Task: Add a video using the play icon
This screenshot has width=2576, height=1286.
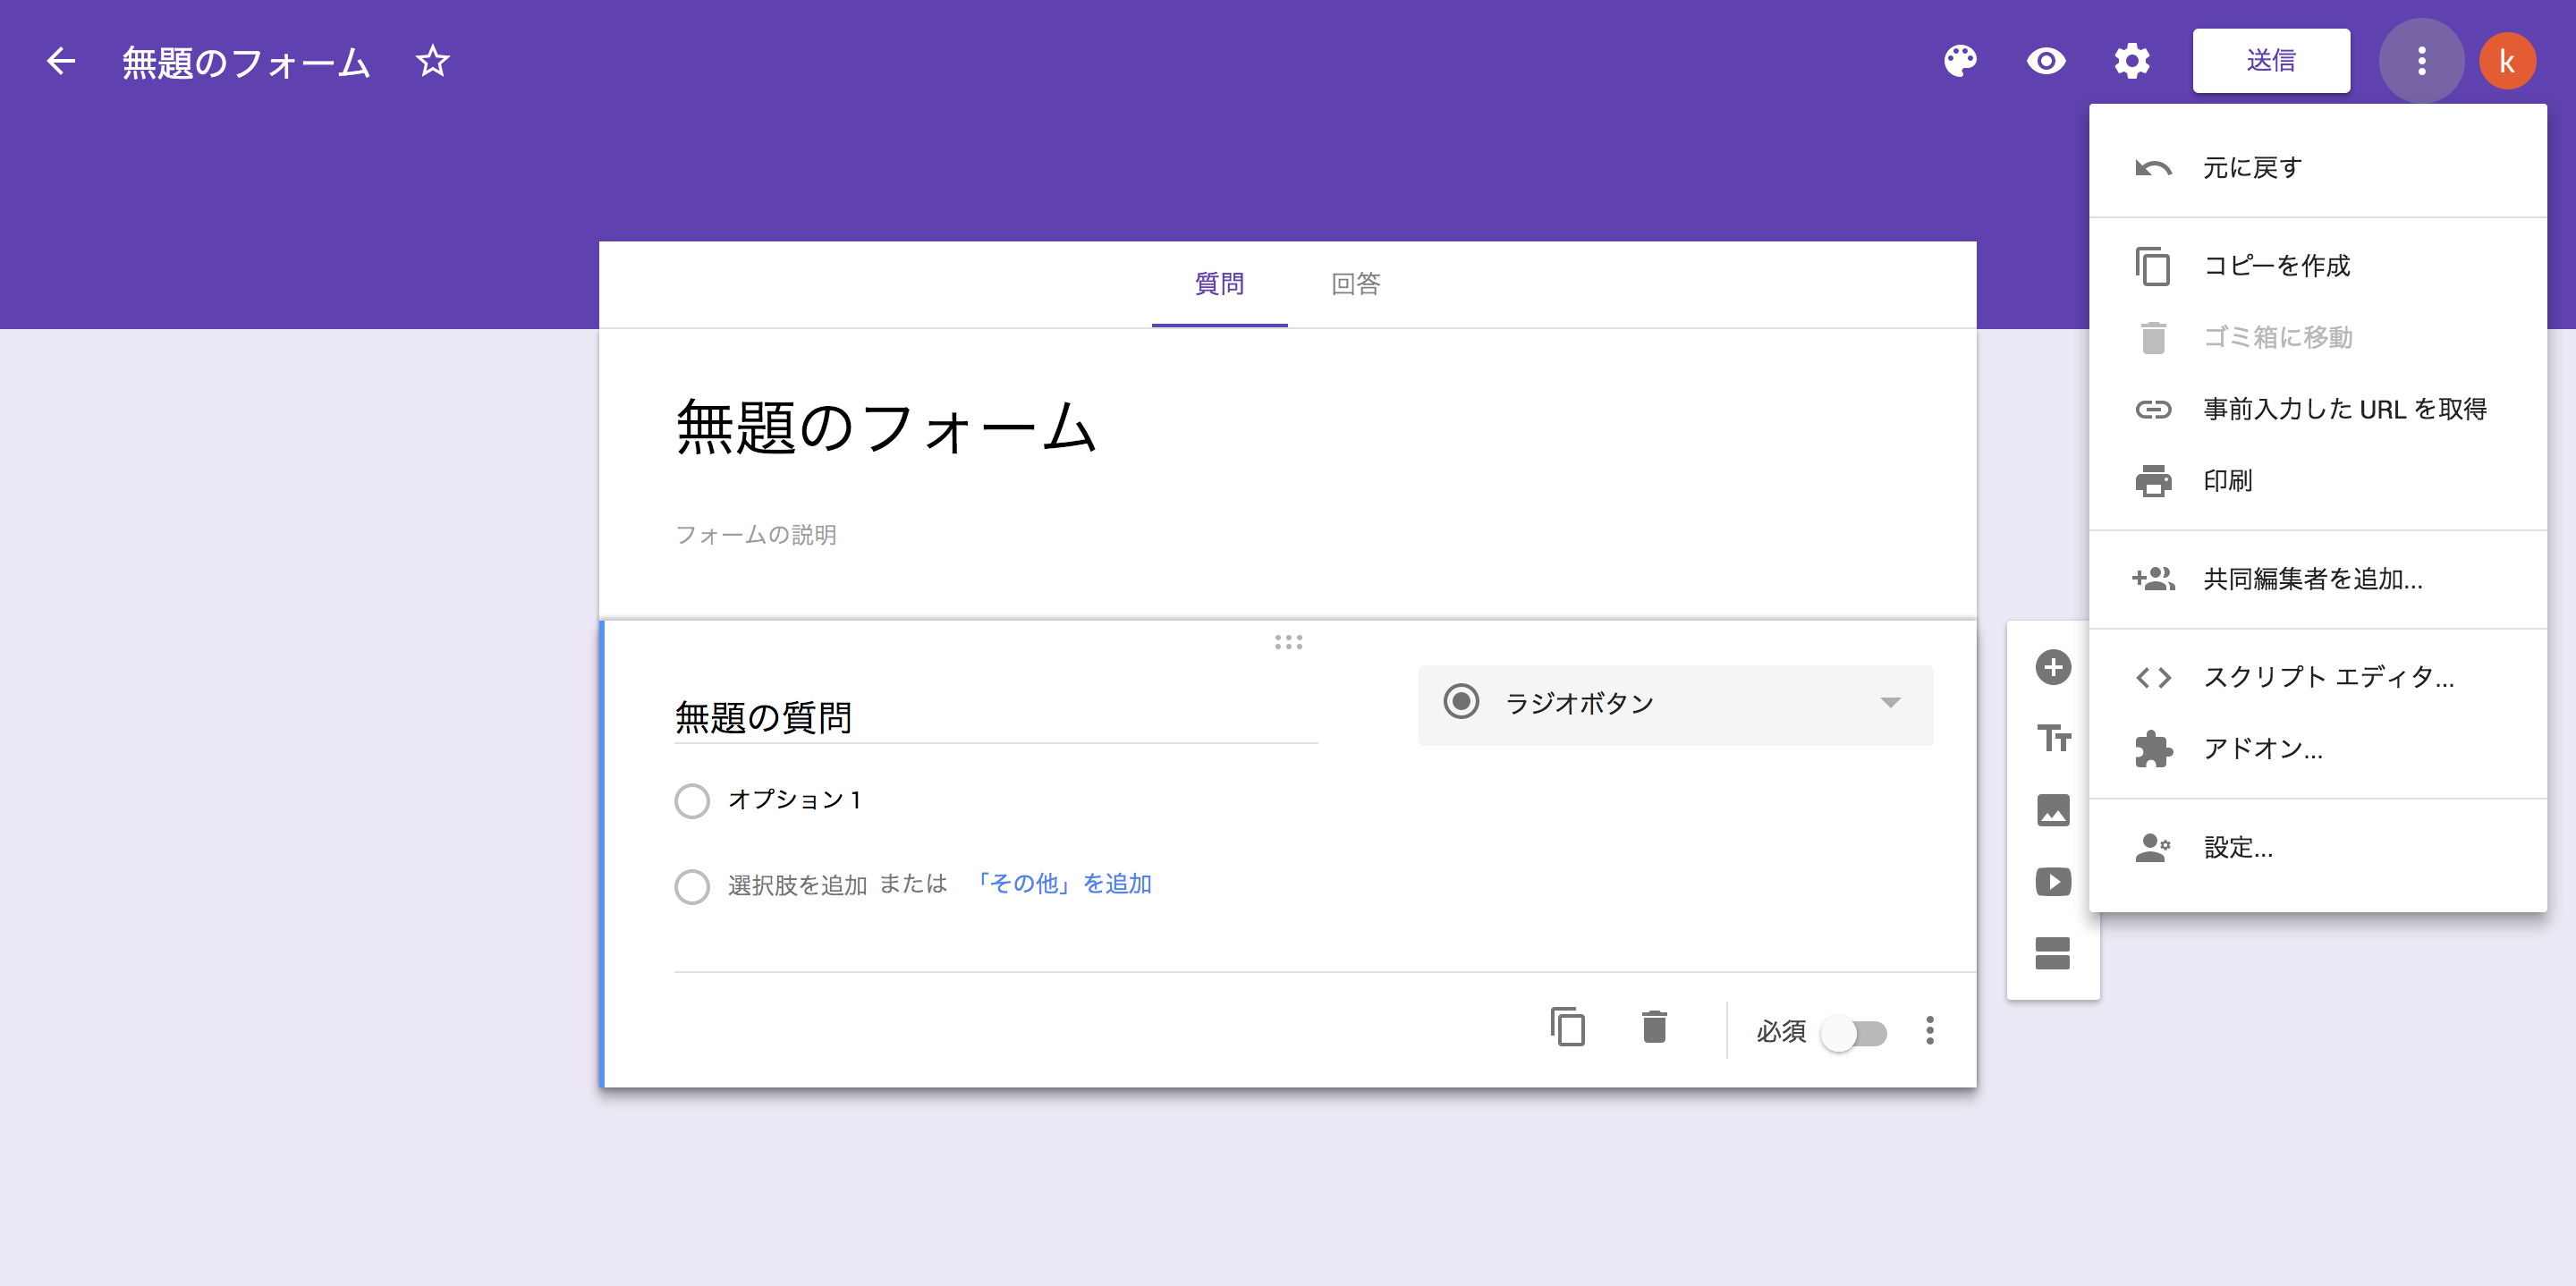Action: tap(2053, 882)
